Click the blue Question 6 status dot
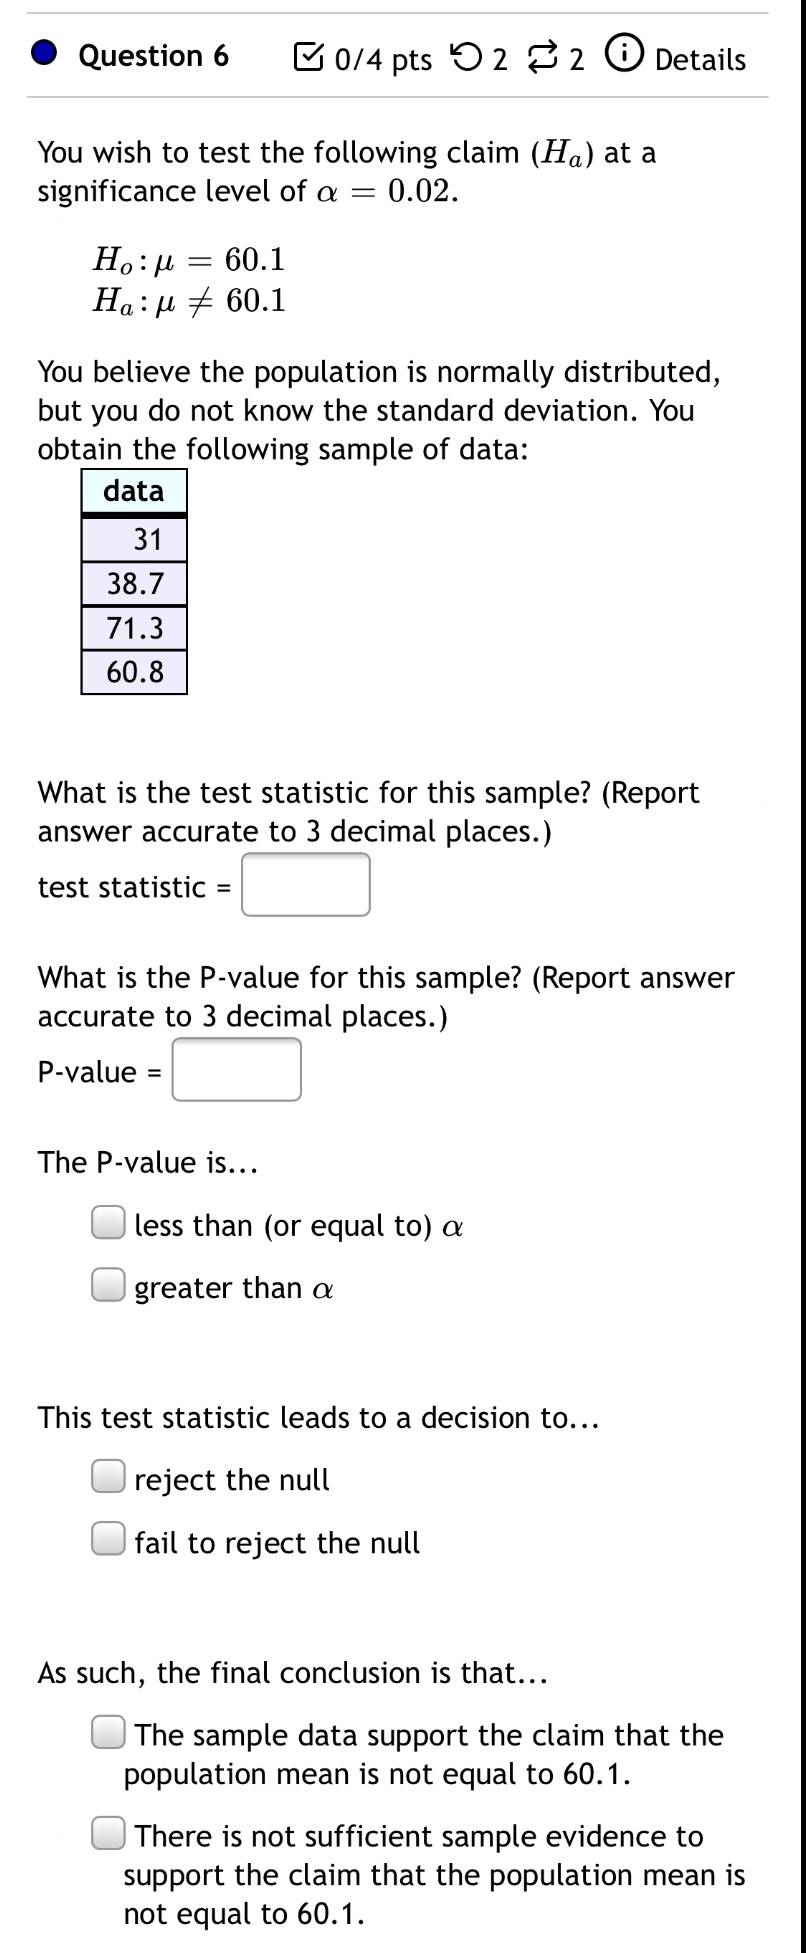This screenshot has width=806, height=1953. click(43, 56)
